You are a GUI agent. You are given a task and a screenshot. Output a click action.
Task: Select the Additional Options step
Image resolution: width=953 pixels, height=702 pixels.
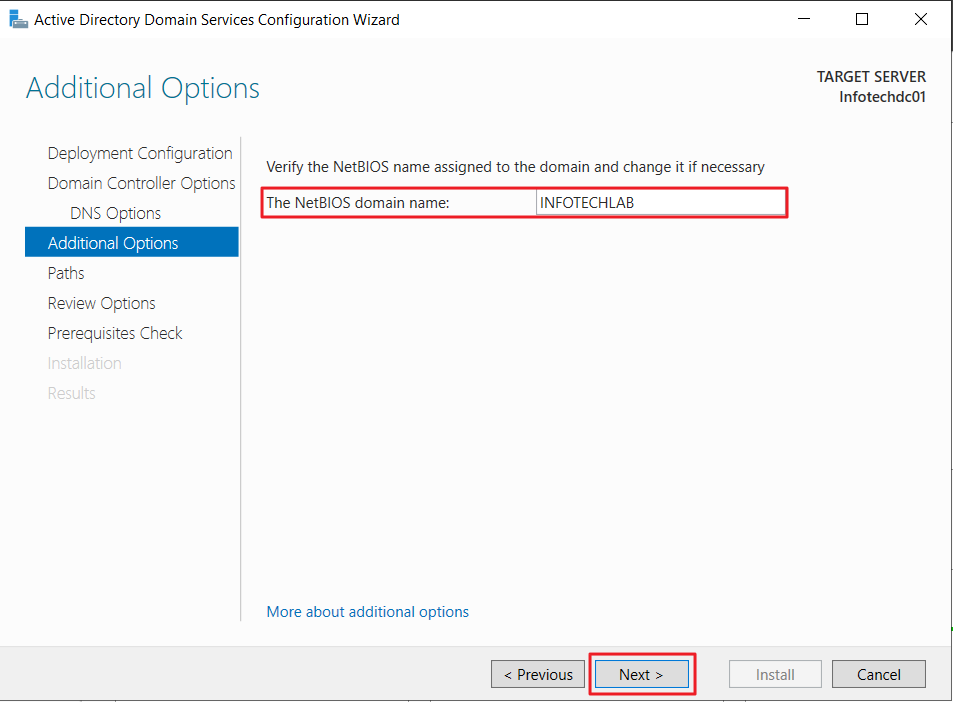click(x=132, y=243)
